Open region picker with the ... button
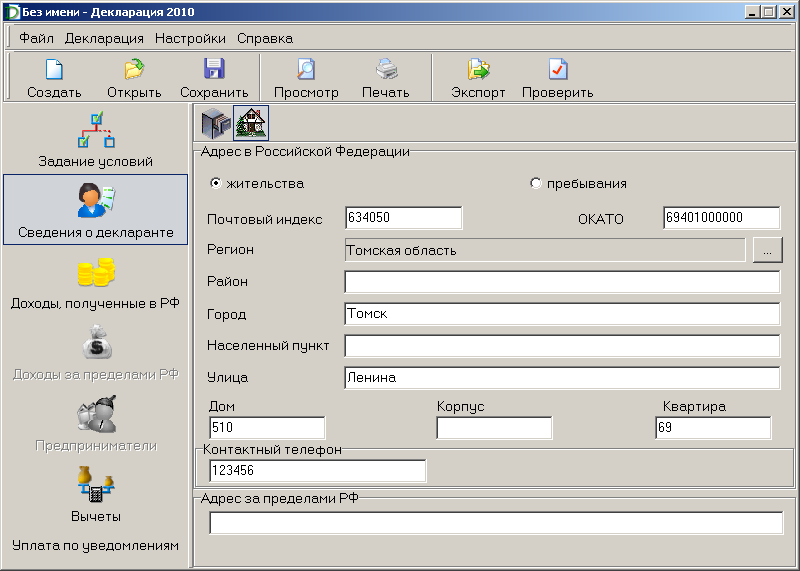 pyautogui.click(x=767, y=251)
